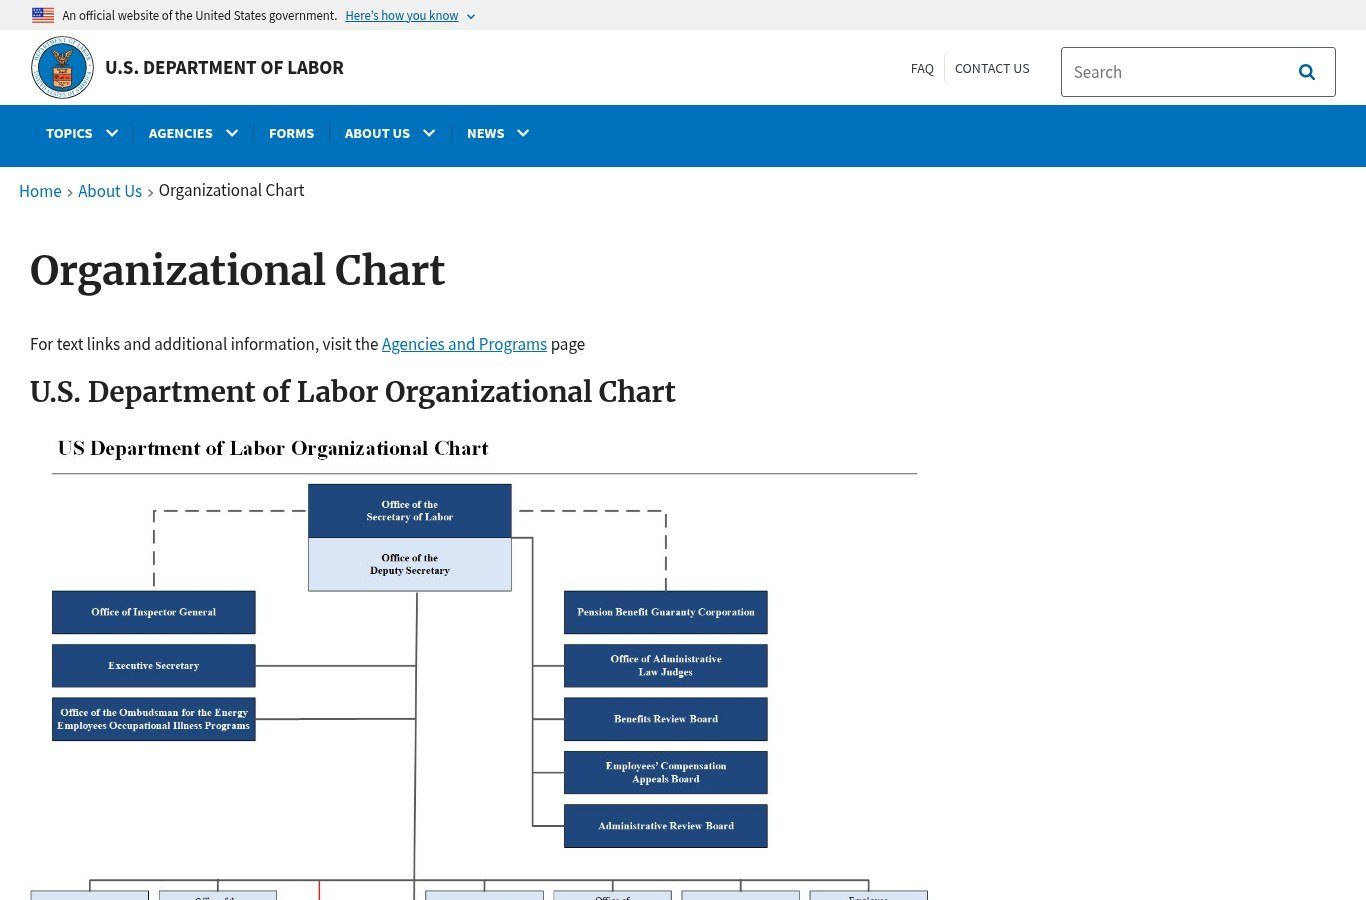The image size is (1366, 900).
Task: Go to the FORMS navigation item
Action: (291, 133)
